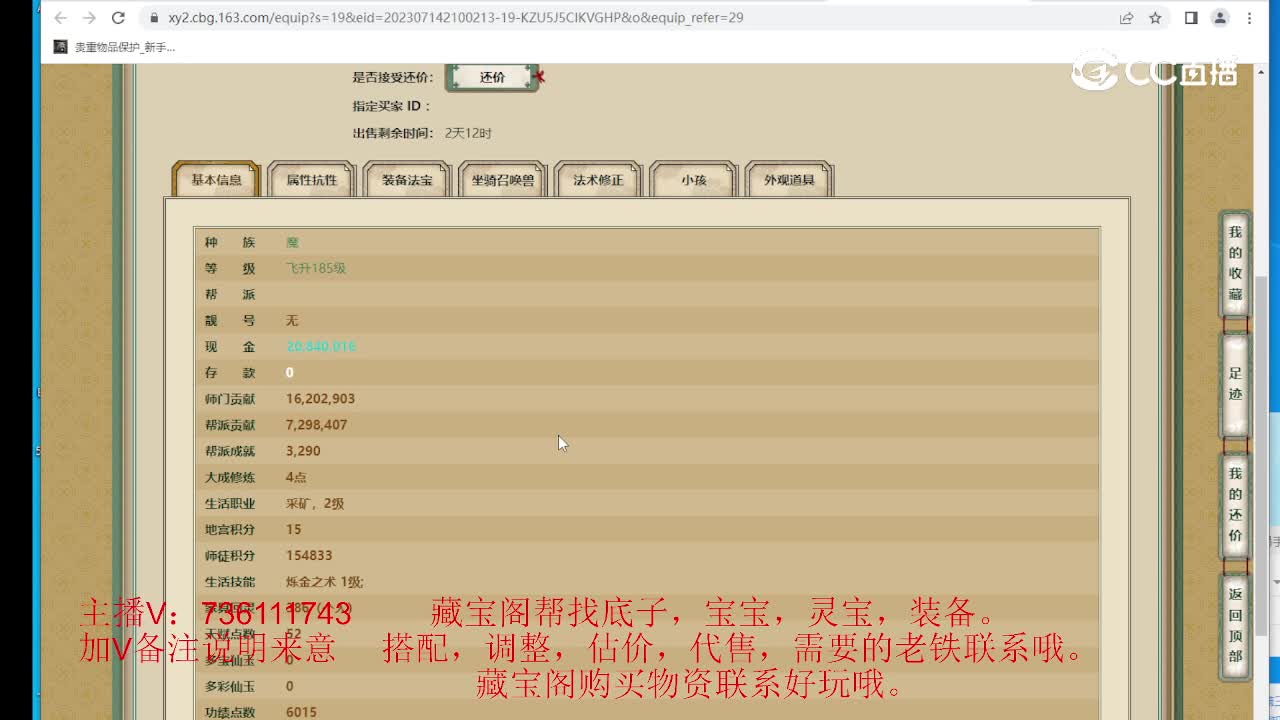This screenshot has width=1280, height=720.
Task: Bookmark this page with the star icon
Action: [1155, 18]
